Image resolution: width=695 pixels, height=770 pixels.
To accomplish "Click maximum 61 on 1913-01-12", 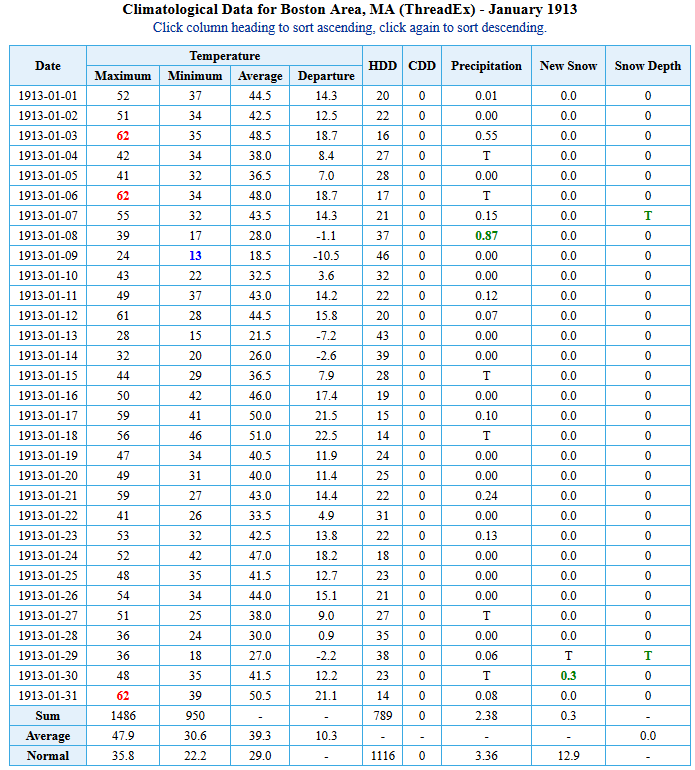I will click(x=123, y=316).
